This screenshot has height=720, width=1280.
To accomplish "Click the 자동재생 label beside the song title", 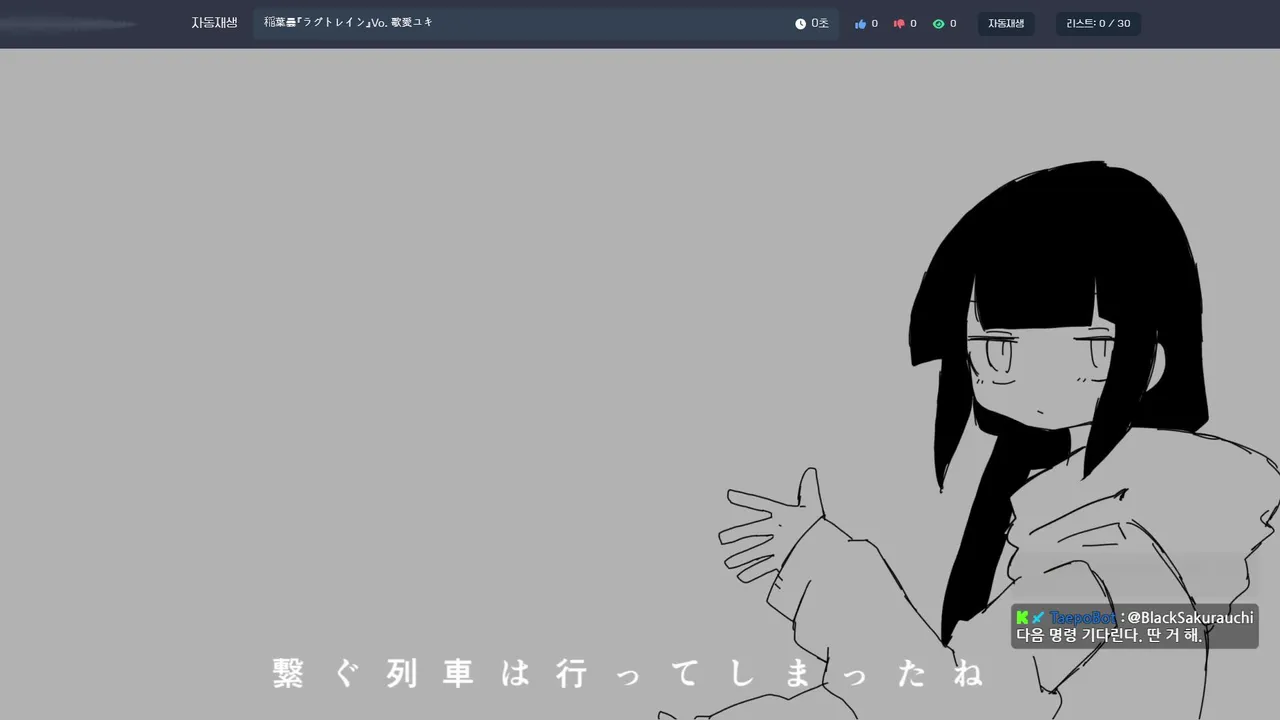I will [214, 23].
